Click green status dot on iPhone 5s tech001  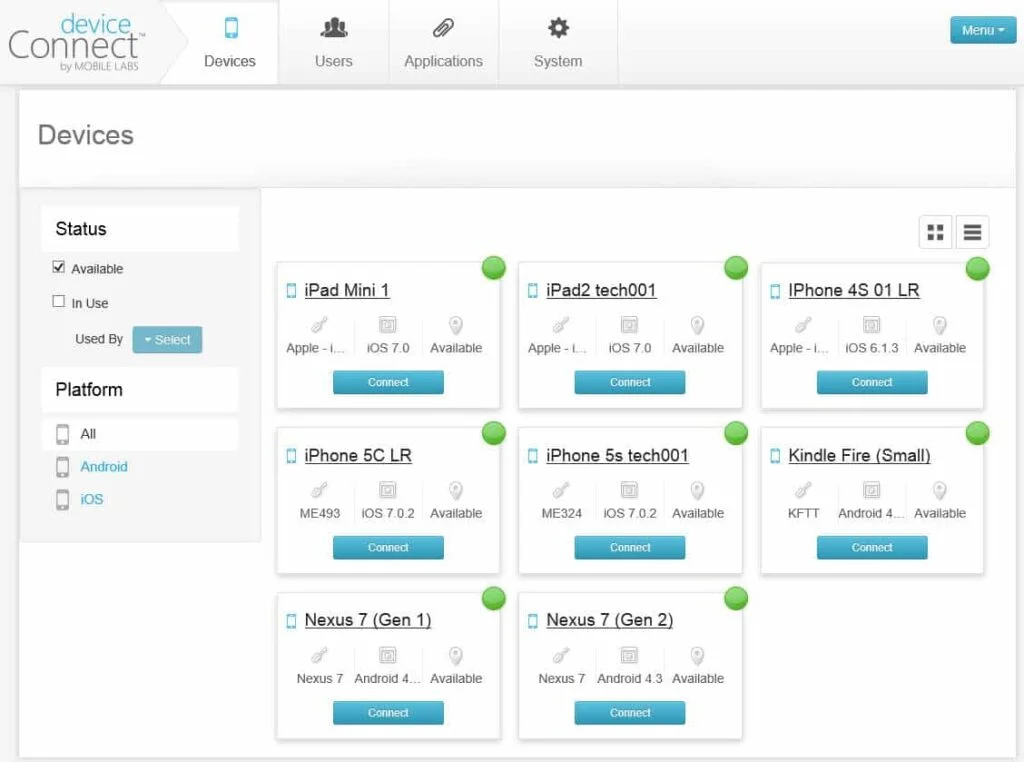pyautogui.click(x=736, y=433)
